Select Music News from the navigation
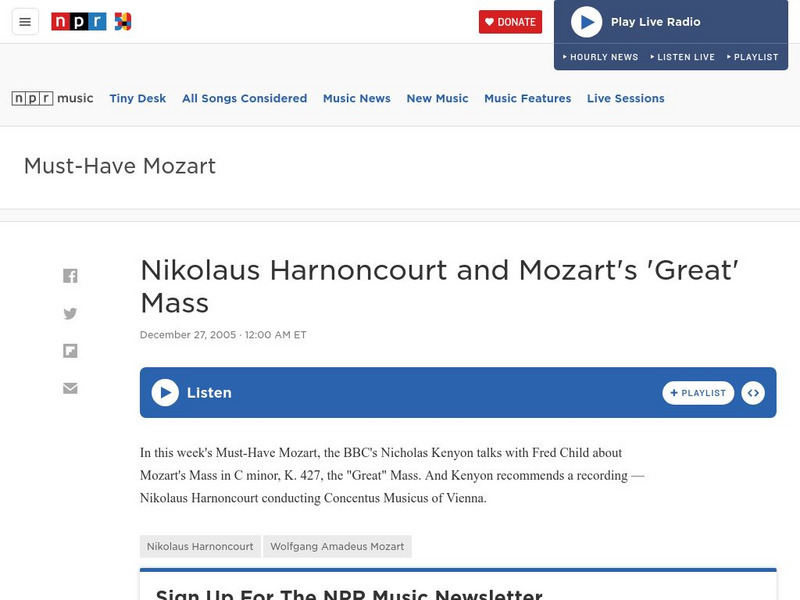 [356, 98]
